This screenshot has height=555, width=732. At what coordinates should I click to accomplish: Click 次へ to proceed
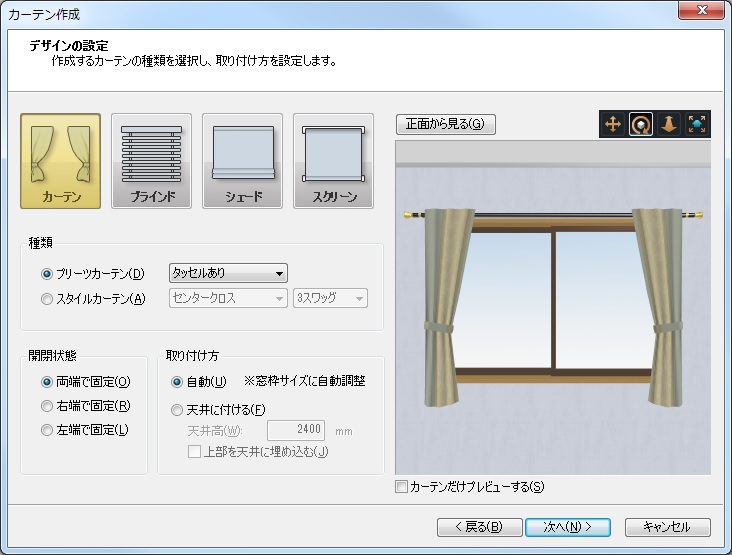tap(568, 526)
